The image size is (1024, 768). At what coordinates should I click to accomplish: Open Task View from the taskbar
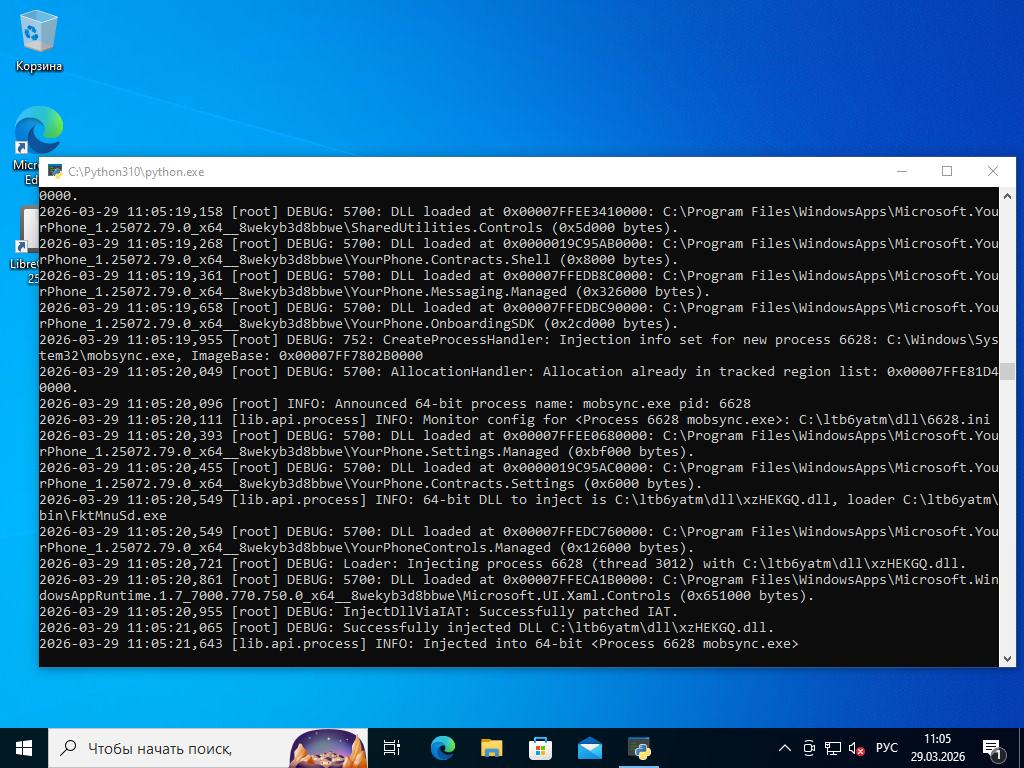(392, 747)
